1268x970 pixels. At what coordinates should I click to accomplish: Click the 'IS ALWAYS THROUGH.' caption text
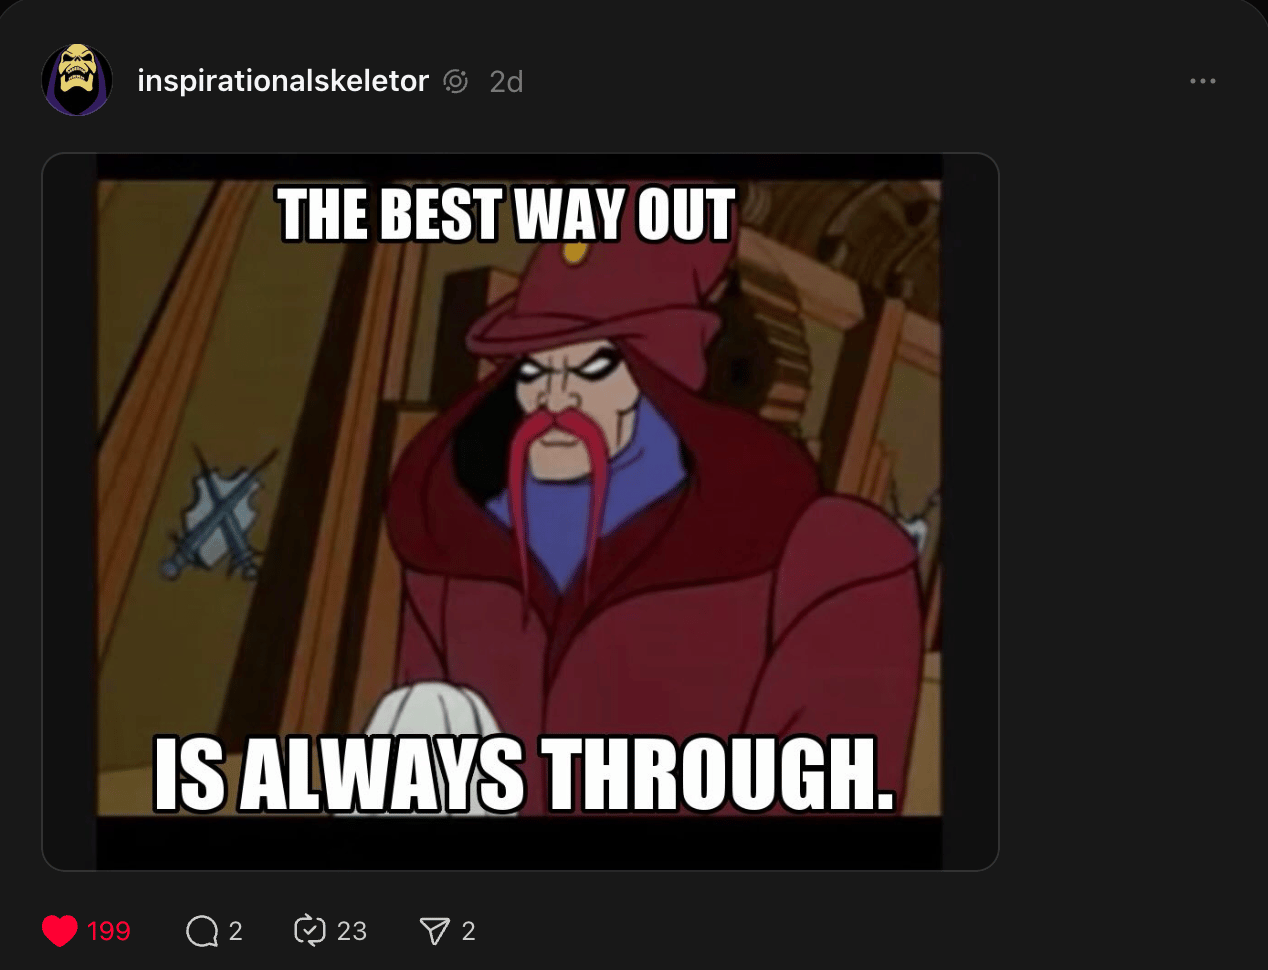coord(524,774)
